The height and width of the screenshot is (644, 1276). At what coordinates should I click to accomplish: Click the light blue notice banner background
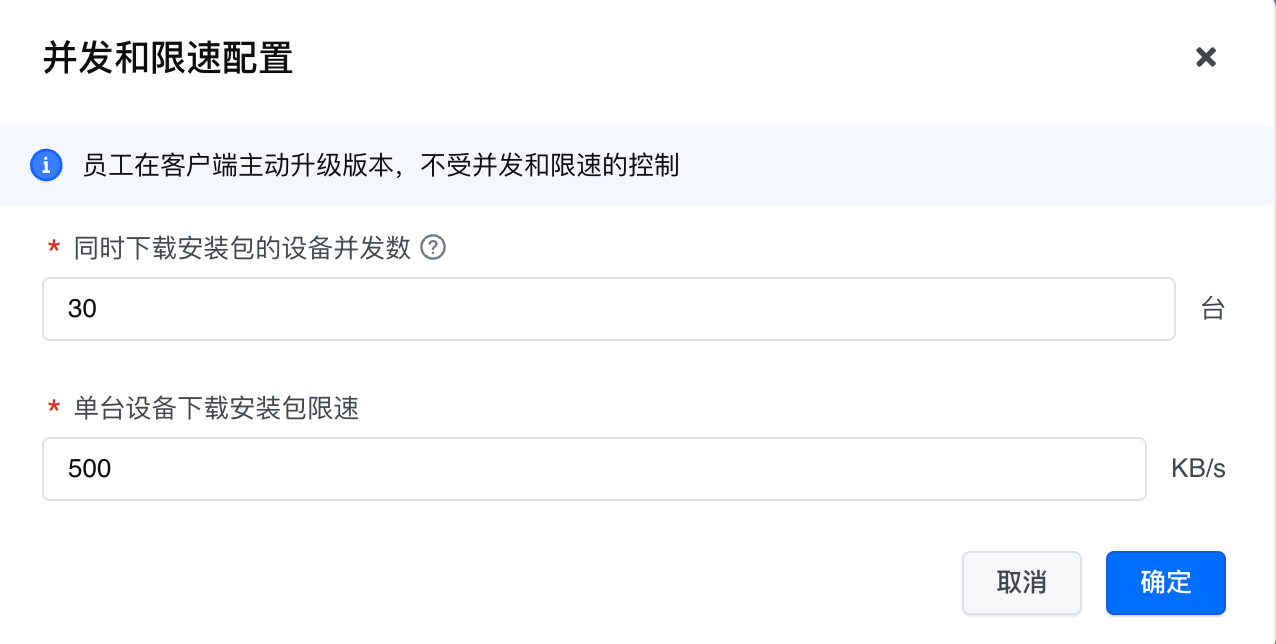point(950,165)
